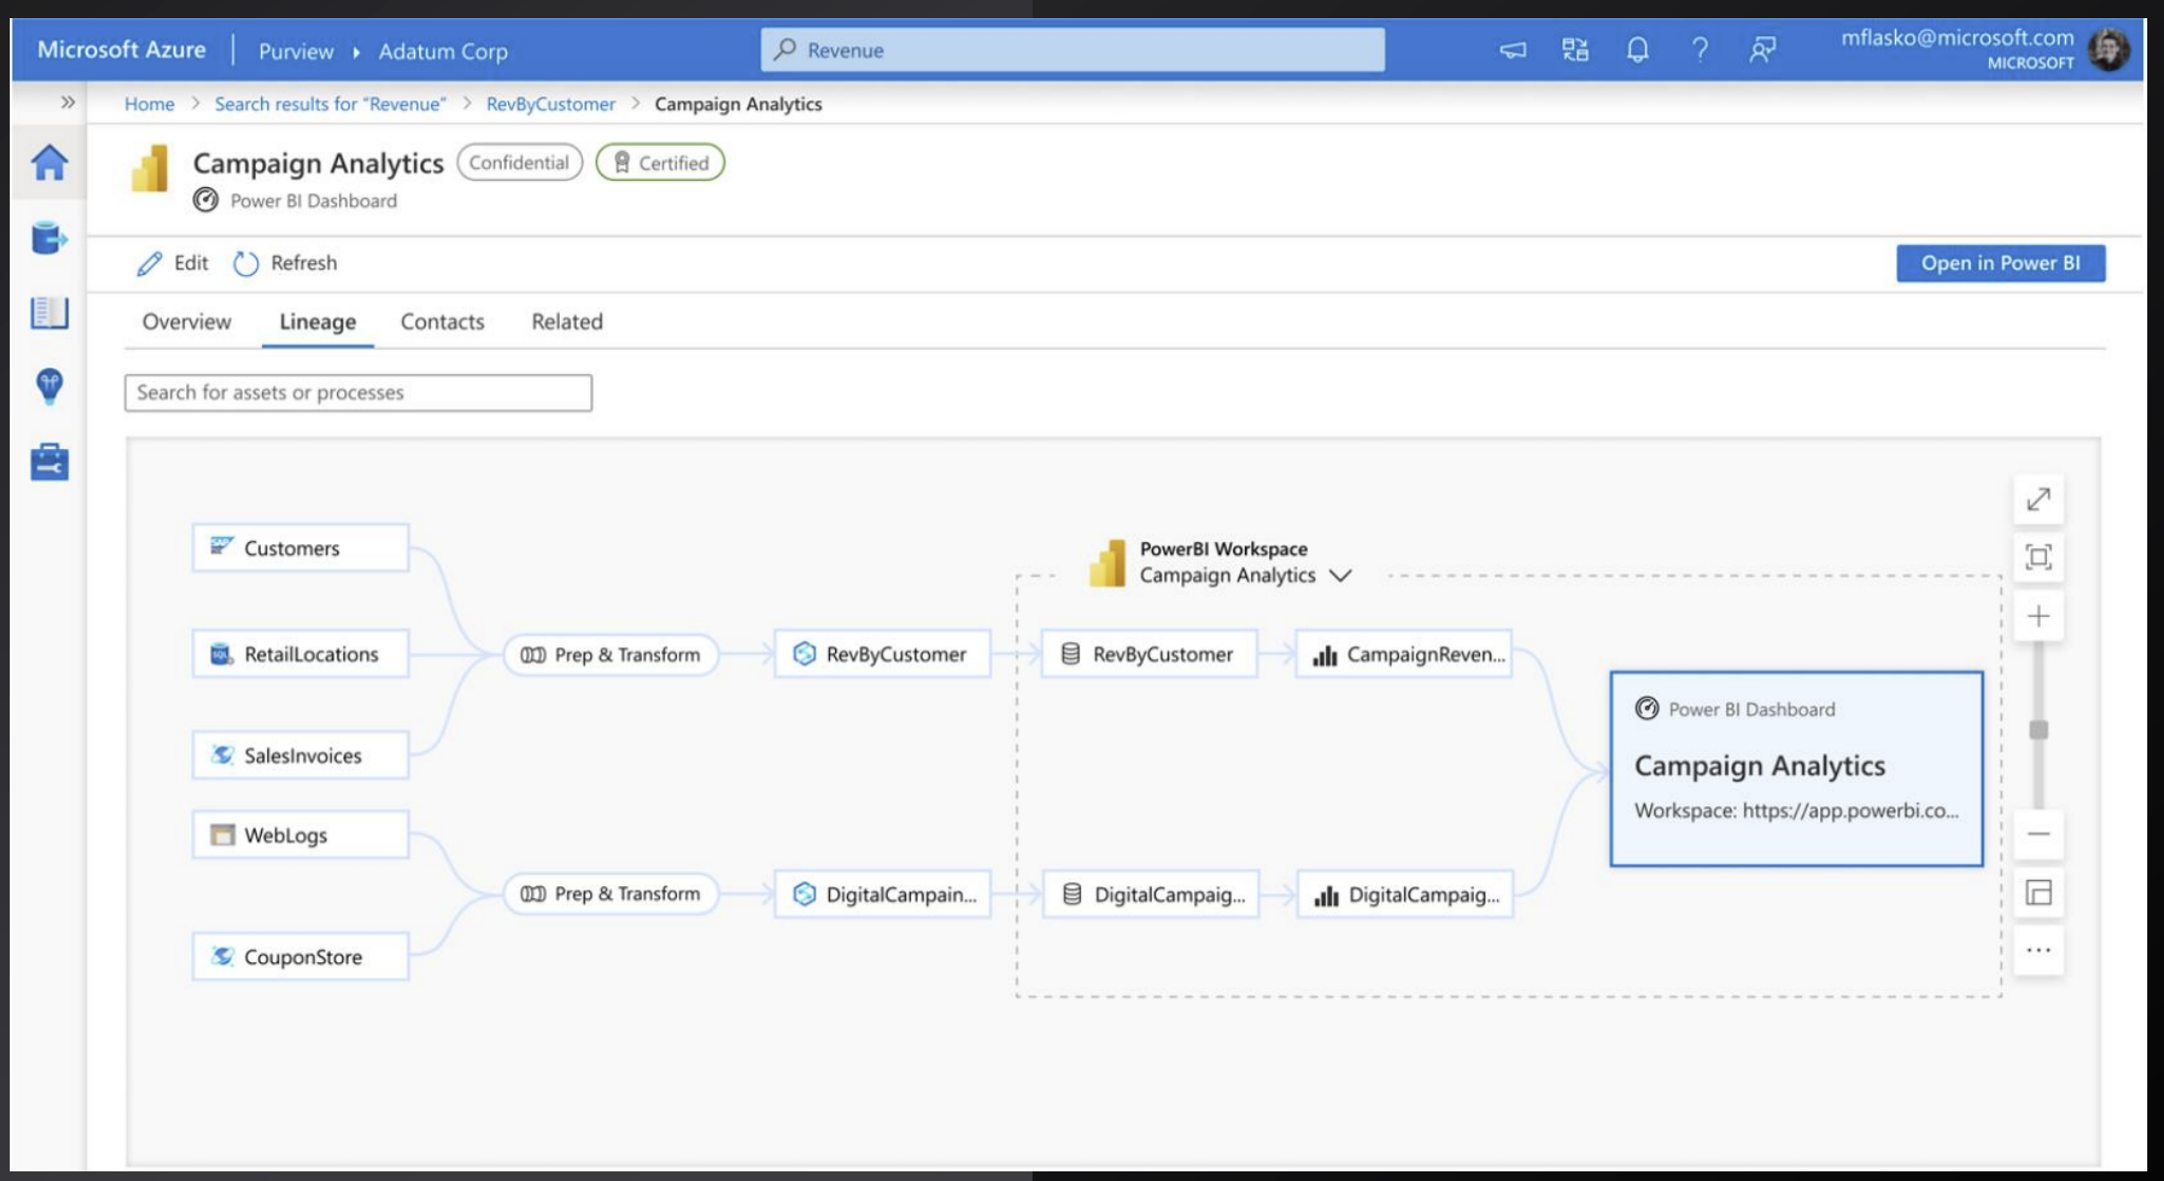
Task: Open the glossary book sidebar icon
Action: [49, 313]
